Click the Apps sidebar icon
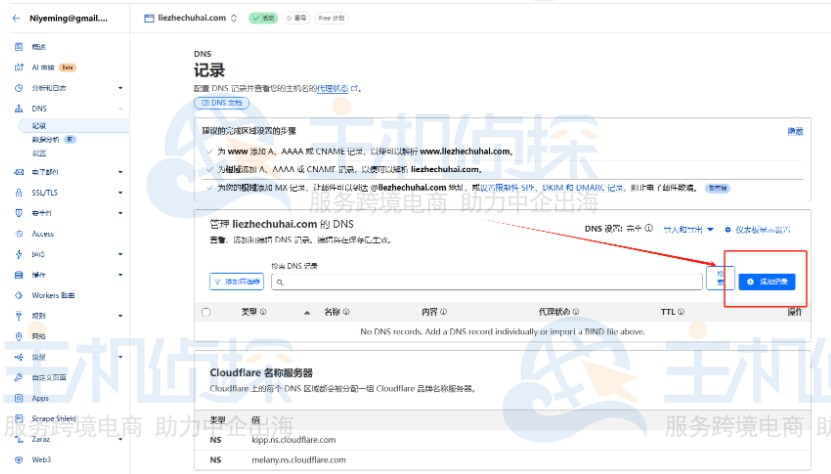 pyautogui.click(x=19, y=398)
